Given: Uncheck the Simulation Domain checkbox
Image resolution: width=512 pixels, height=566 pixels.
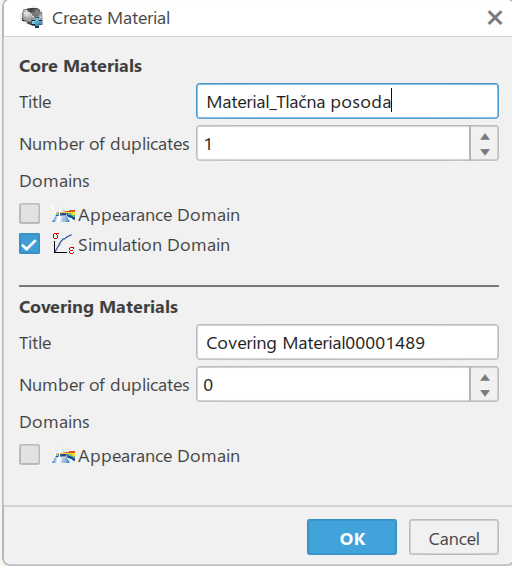Looking at the screenshot, I should [30, 244].
